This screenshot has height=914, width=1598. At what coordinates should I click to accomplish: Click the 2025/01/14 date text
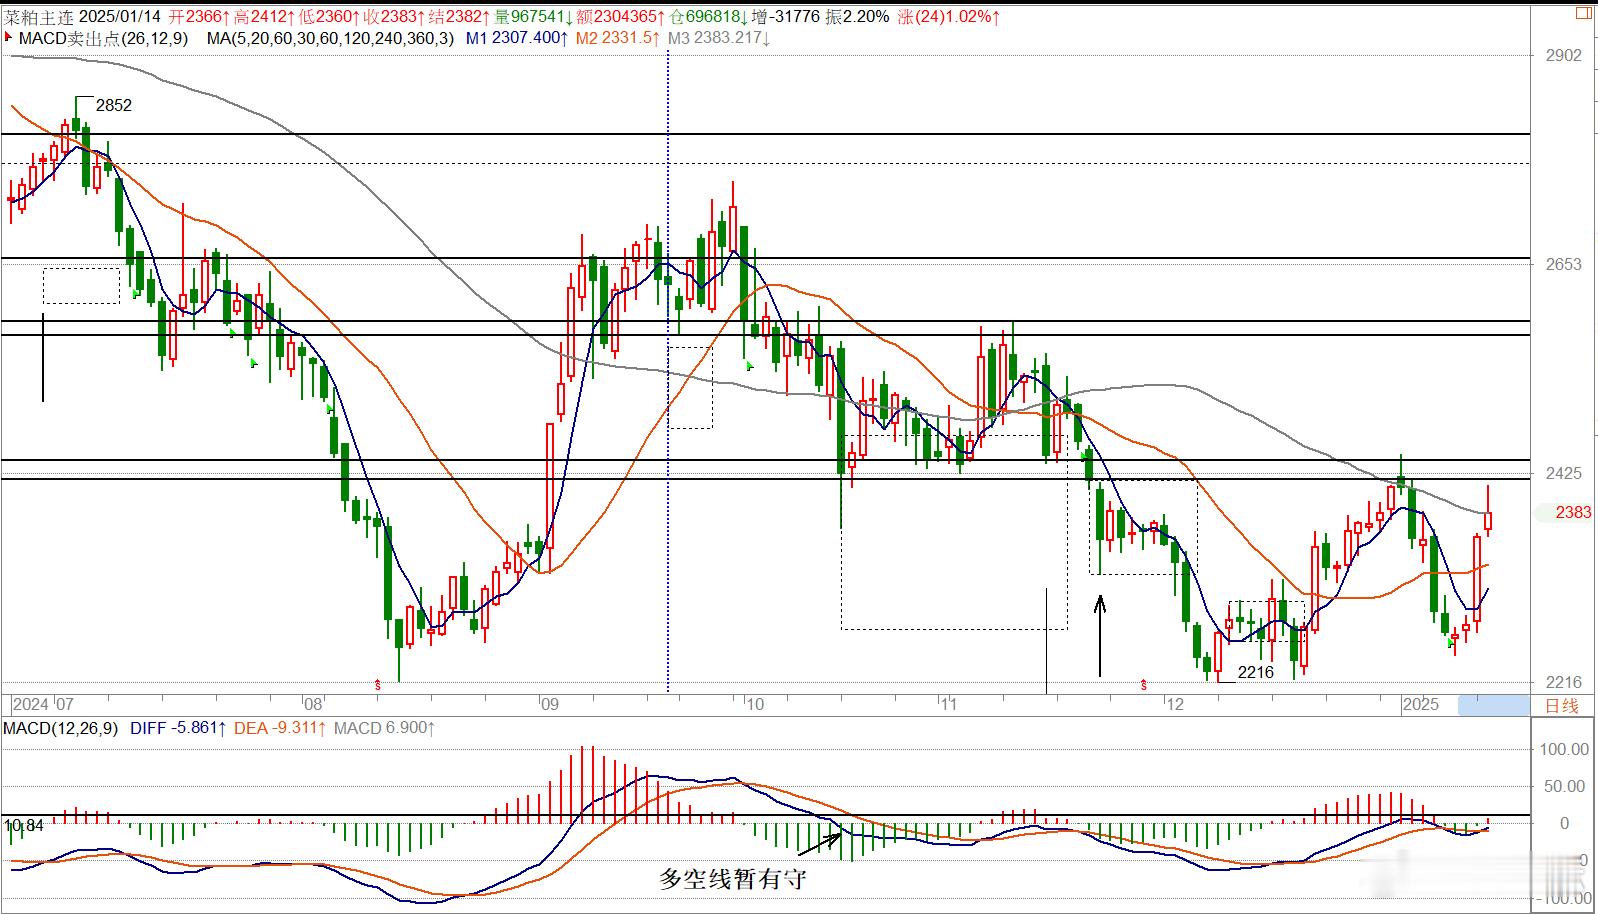coord(119,17)
